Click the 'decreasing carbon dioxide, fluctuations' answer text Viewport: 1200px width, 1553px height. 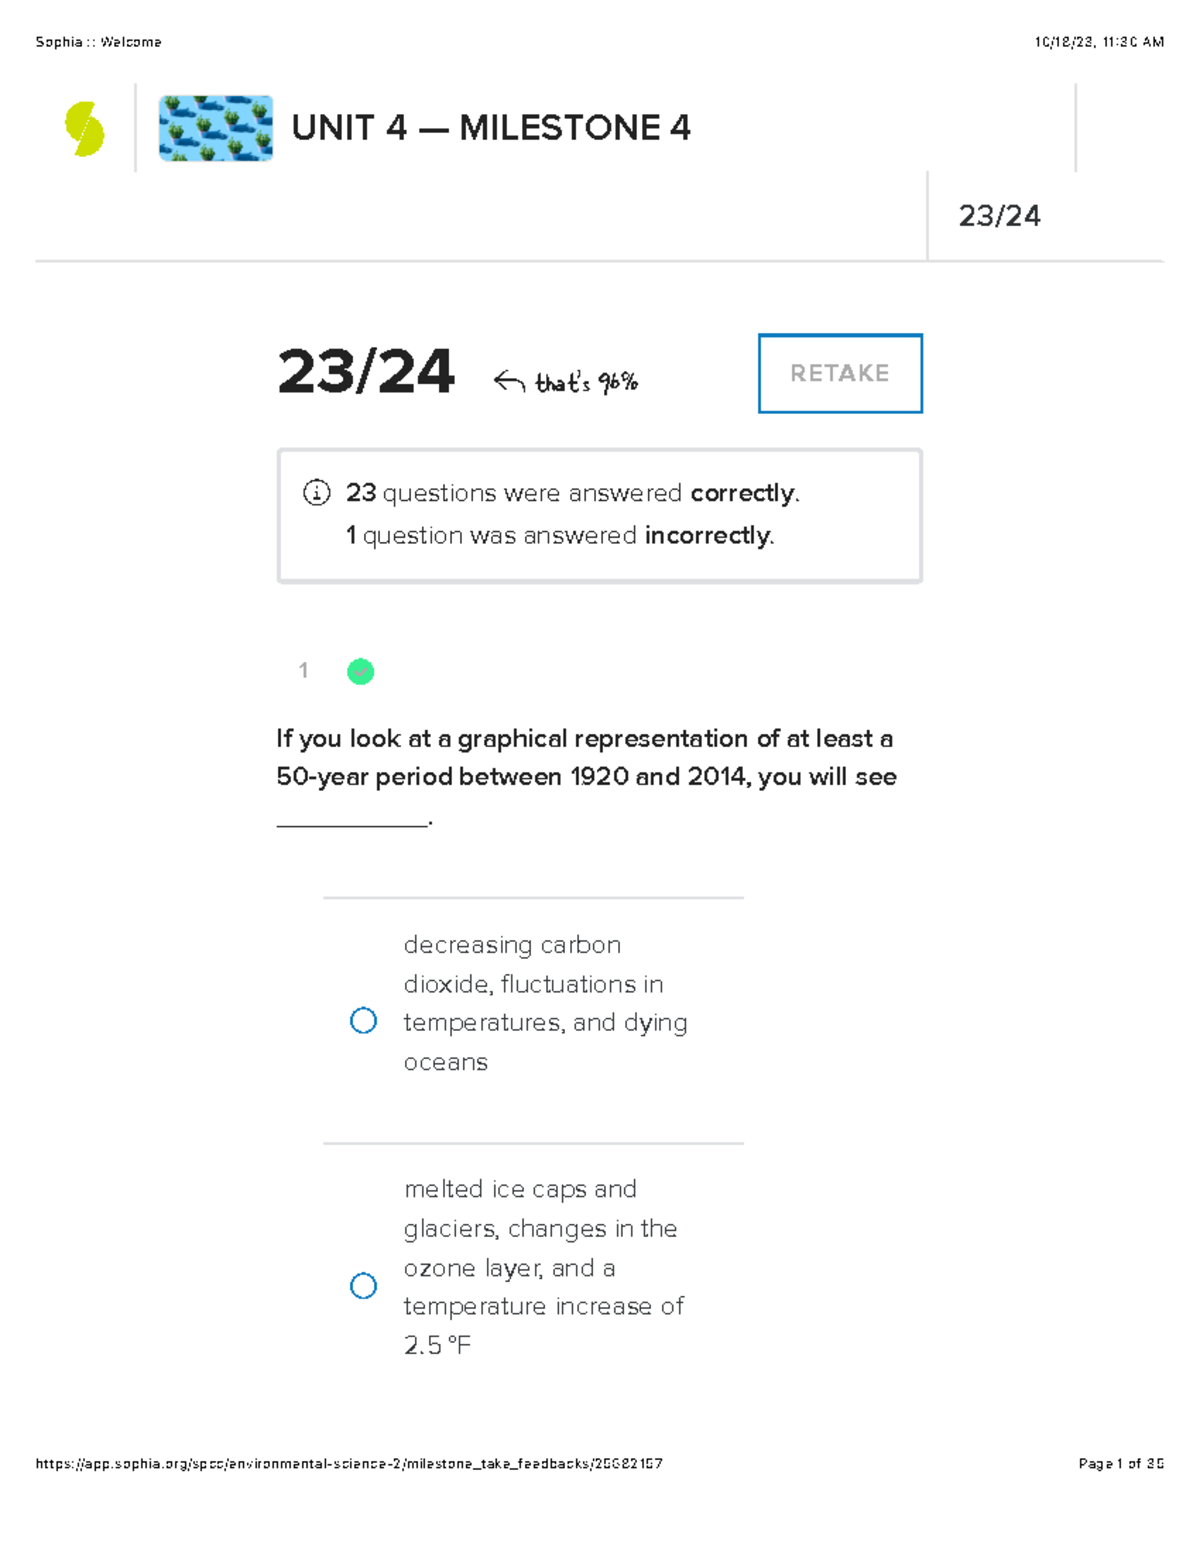click(x=545, y=1003)
